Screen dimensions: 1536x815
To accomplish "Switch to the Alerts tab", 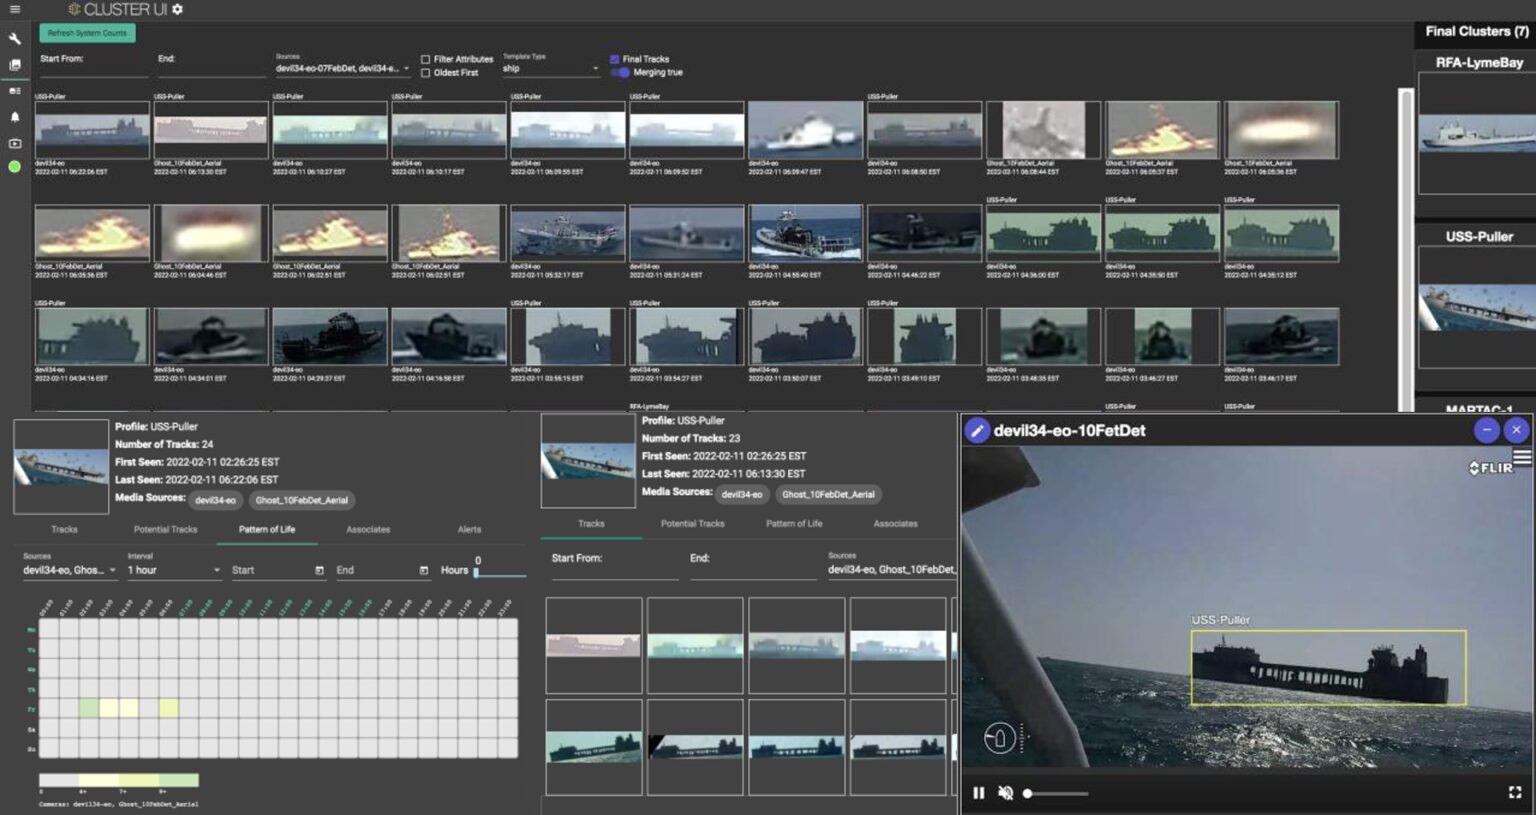I will point(469,529).
